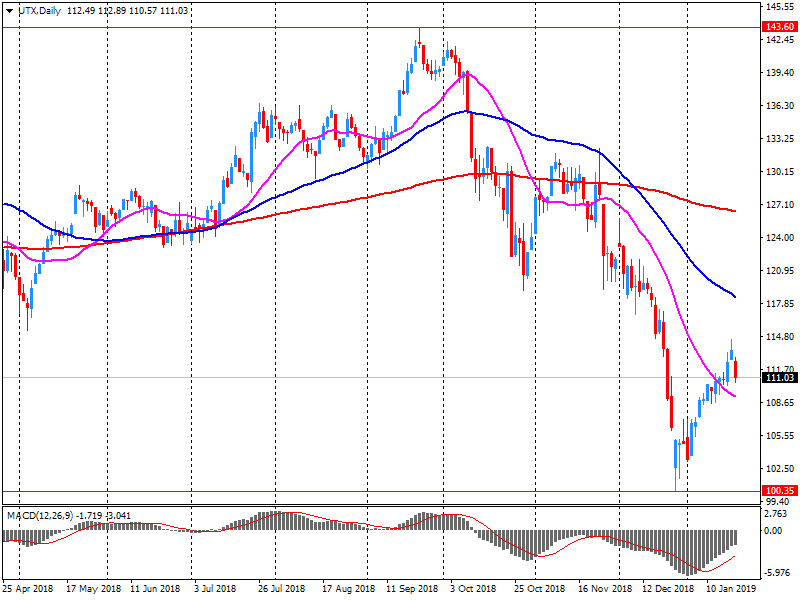Click the MACD(12,26,9) indicator label

pyautogui.click(x=39, y=516)
